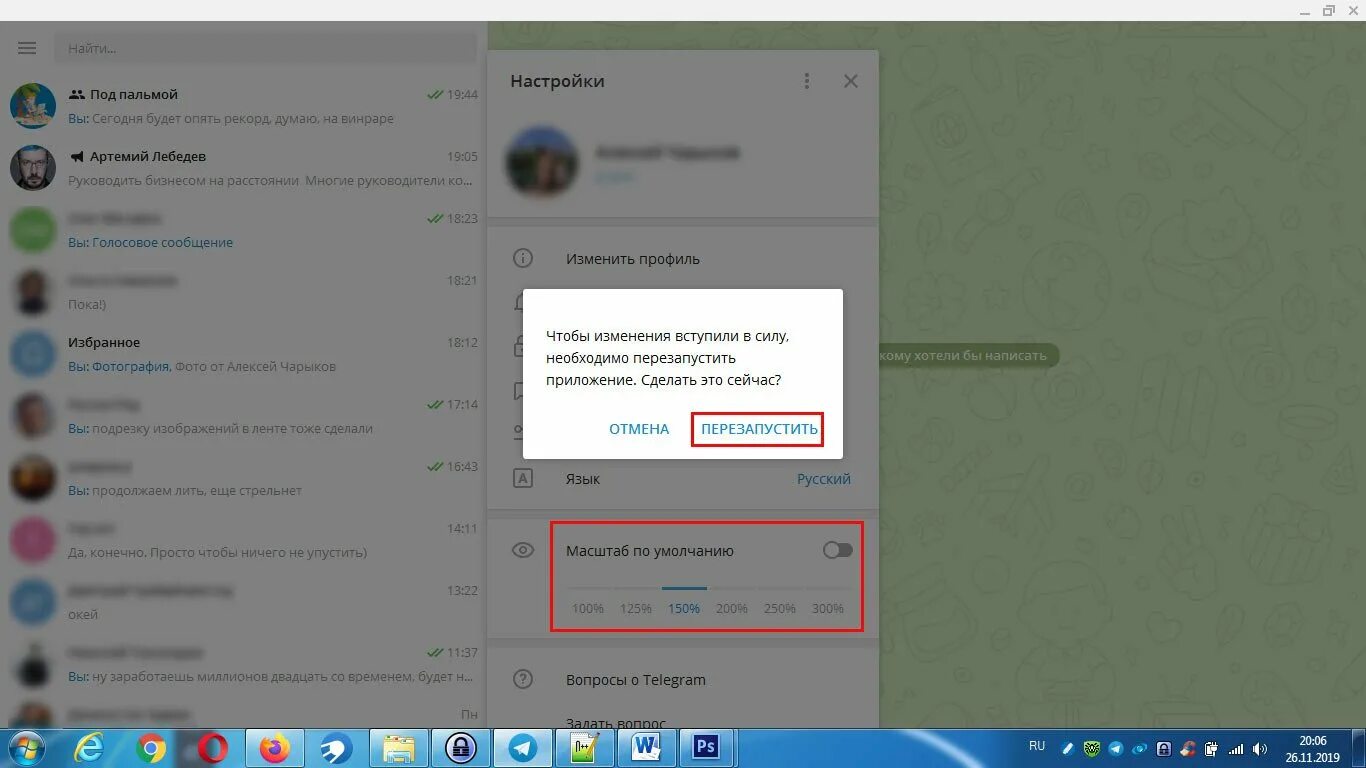1366x768 pixels.
Task: Close the Настройки settings panel
Action: click(x=851, y=81)
